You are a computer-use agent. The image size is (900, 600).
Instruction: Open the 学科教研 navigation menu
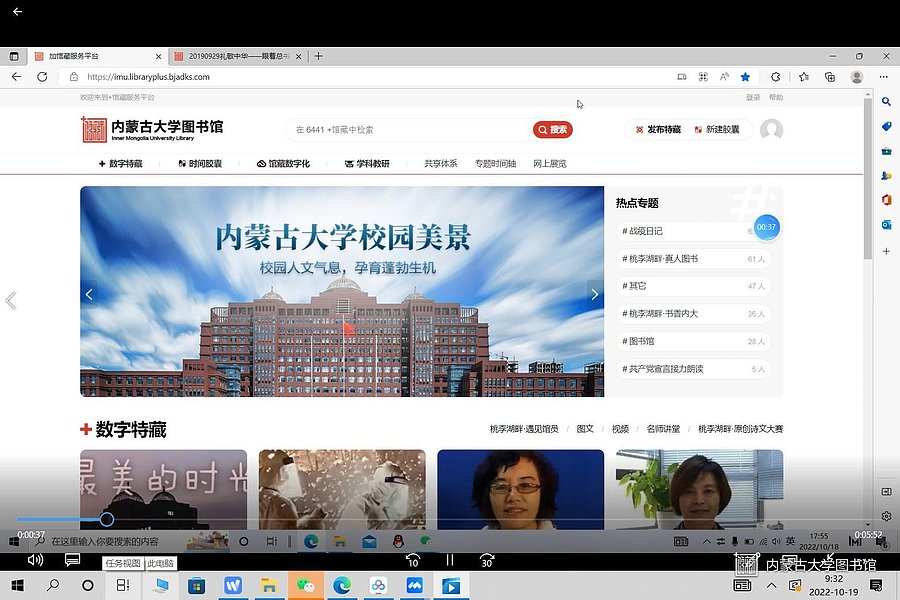367,164
